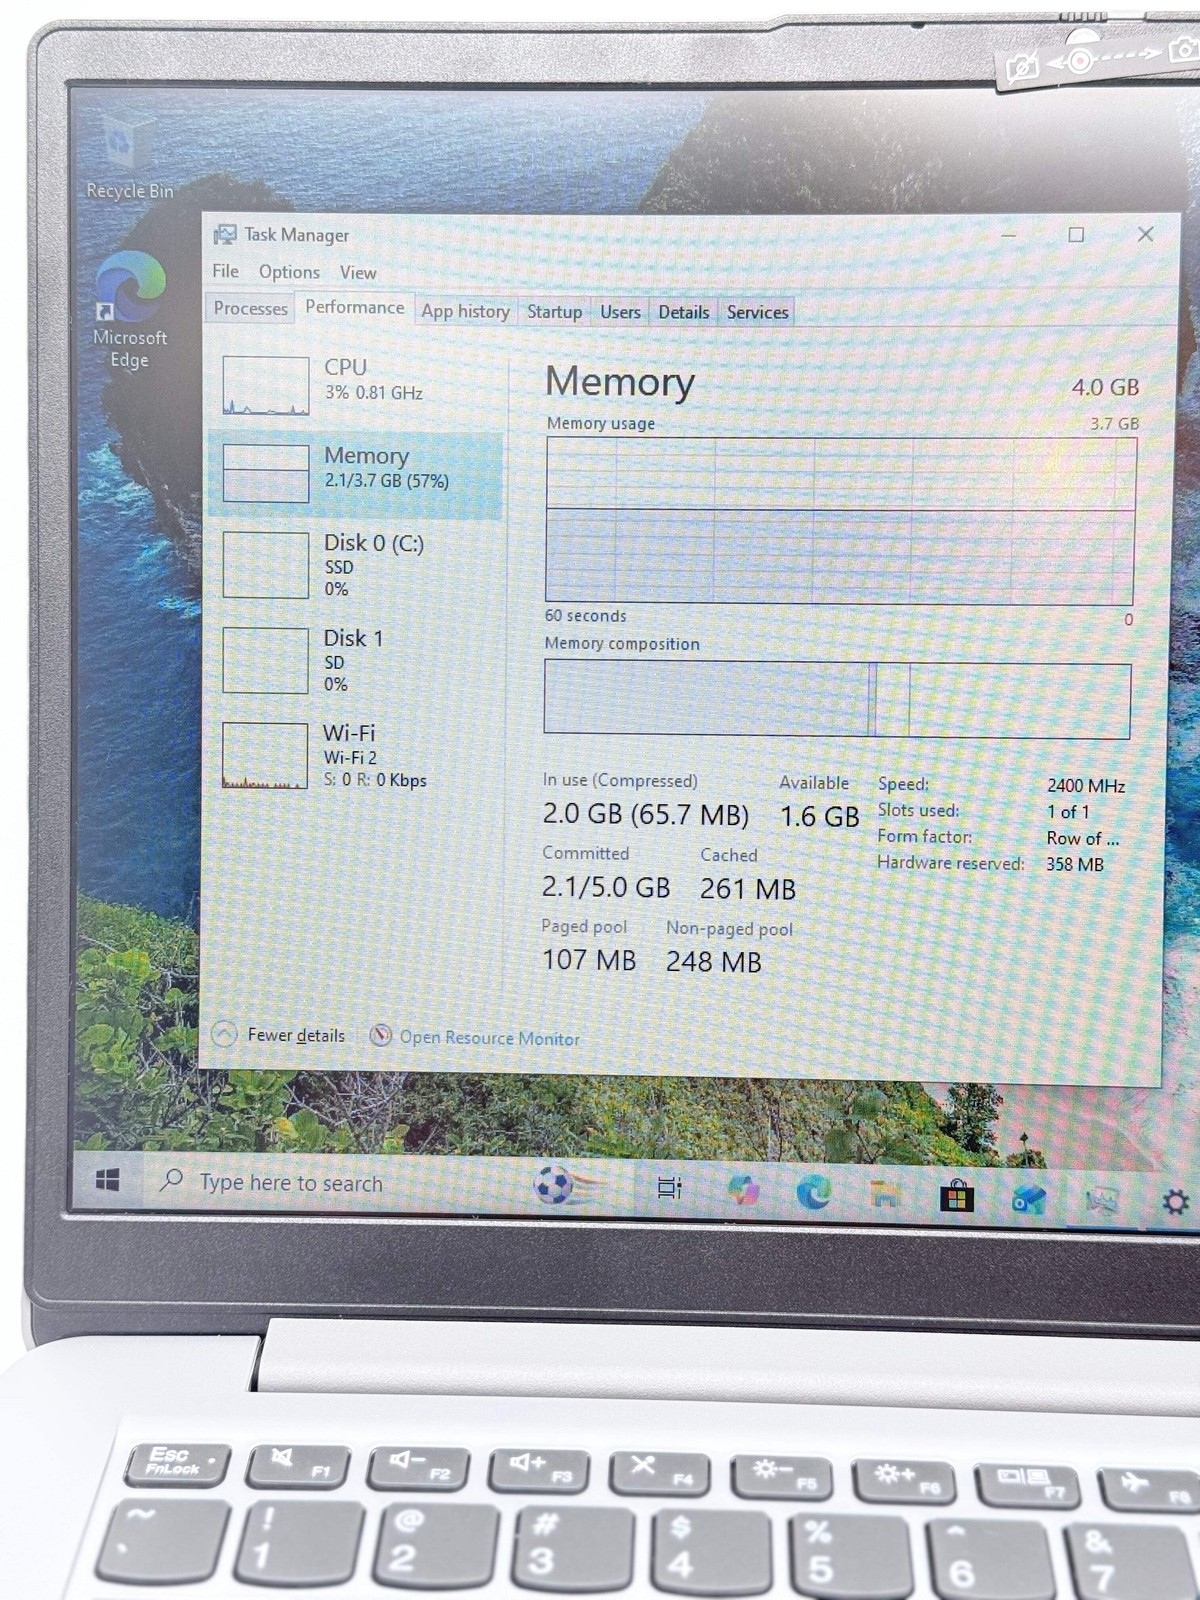The image size is (1200, 1600).
Task: Open the Options menu
Action: 289,272
